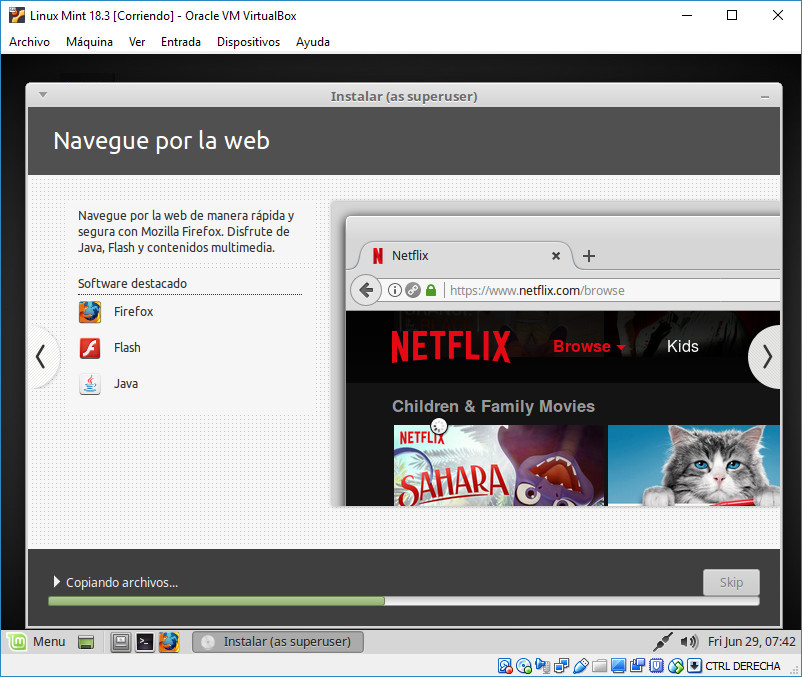The image size is (802, 677).
Task: Open the Máquina menu
Action: [89, 42]
